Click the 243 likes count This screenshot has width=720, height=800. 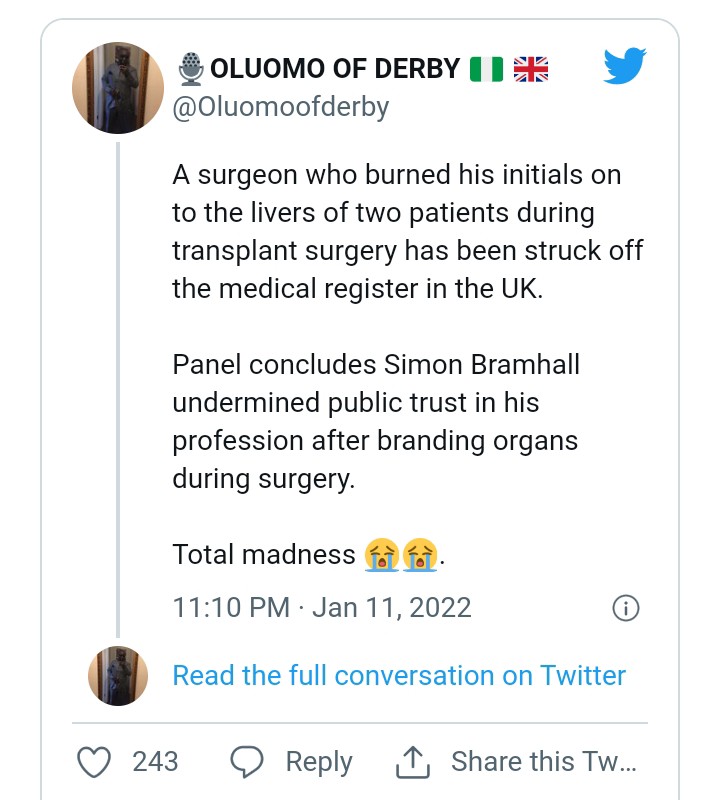coord(155,762)
